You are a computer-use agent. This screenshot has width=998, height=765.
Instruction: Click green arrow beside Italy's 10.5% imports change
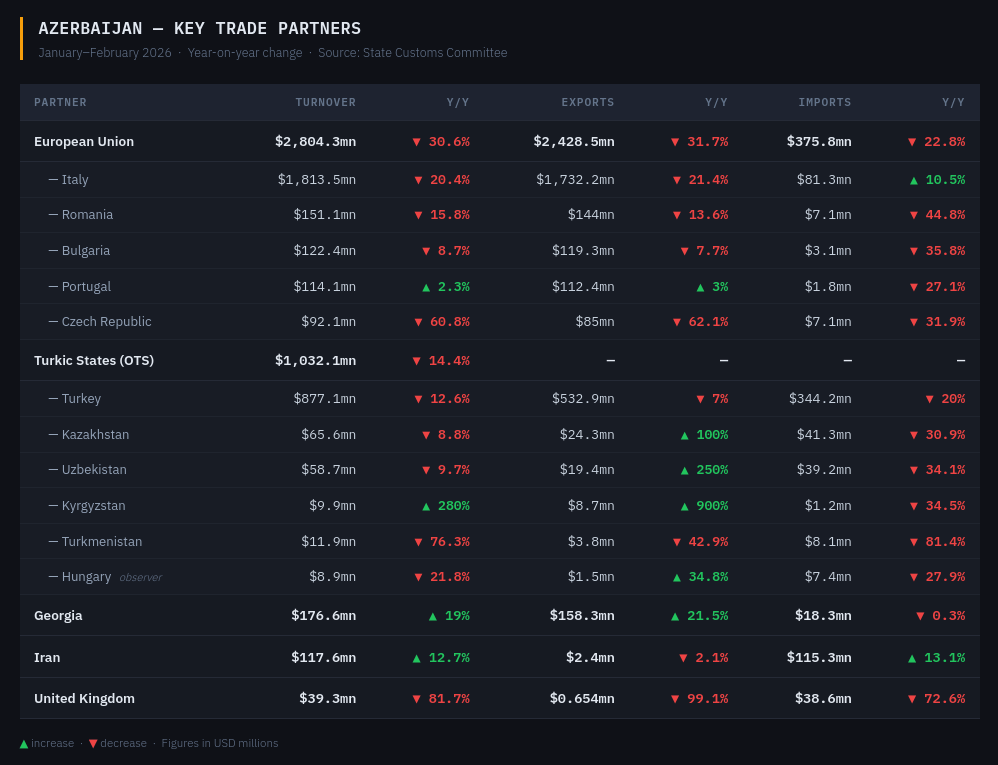[914, 180]
